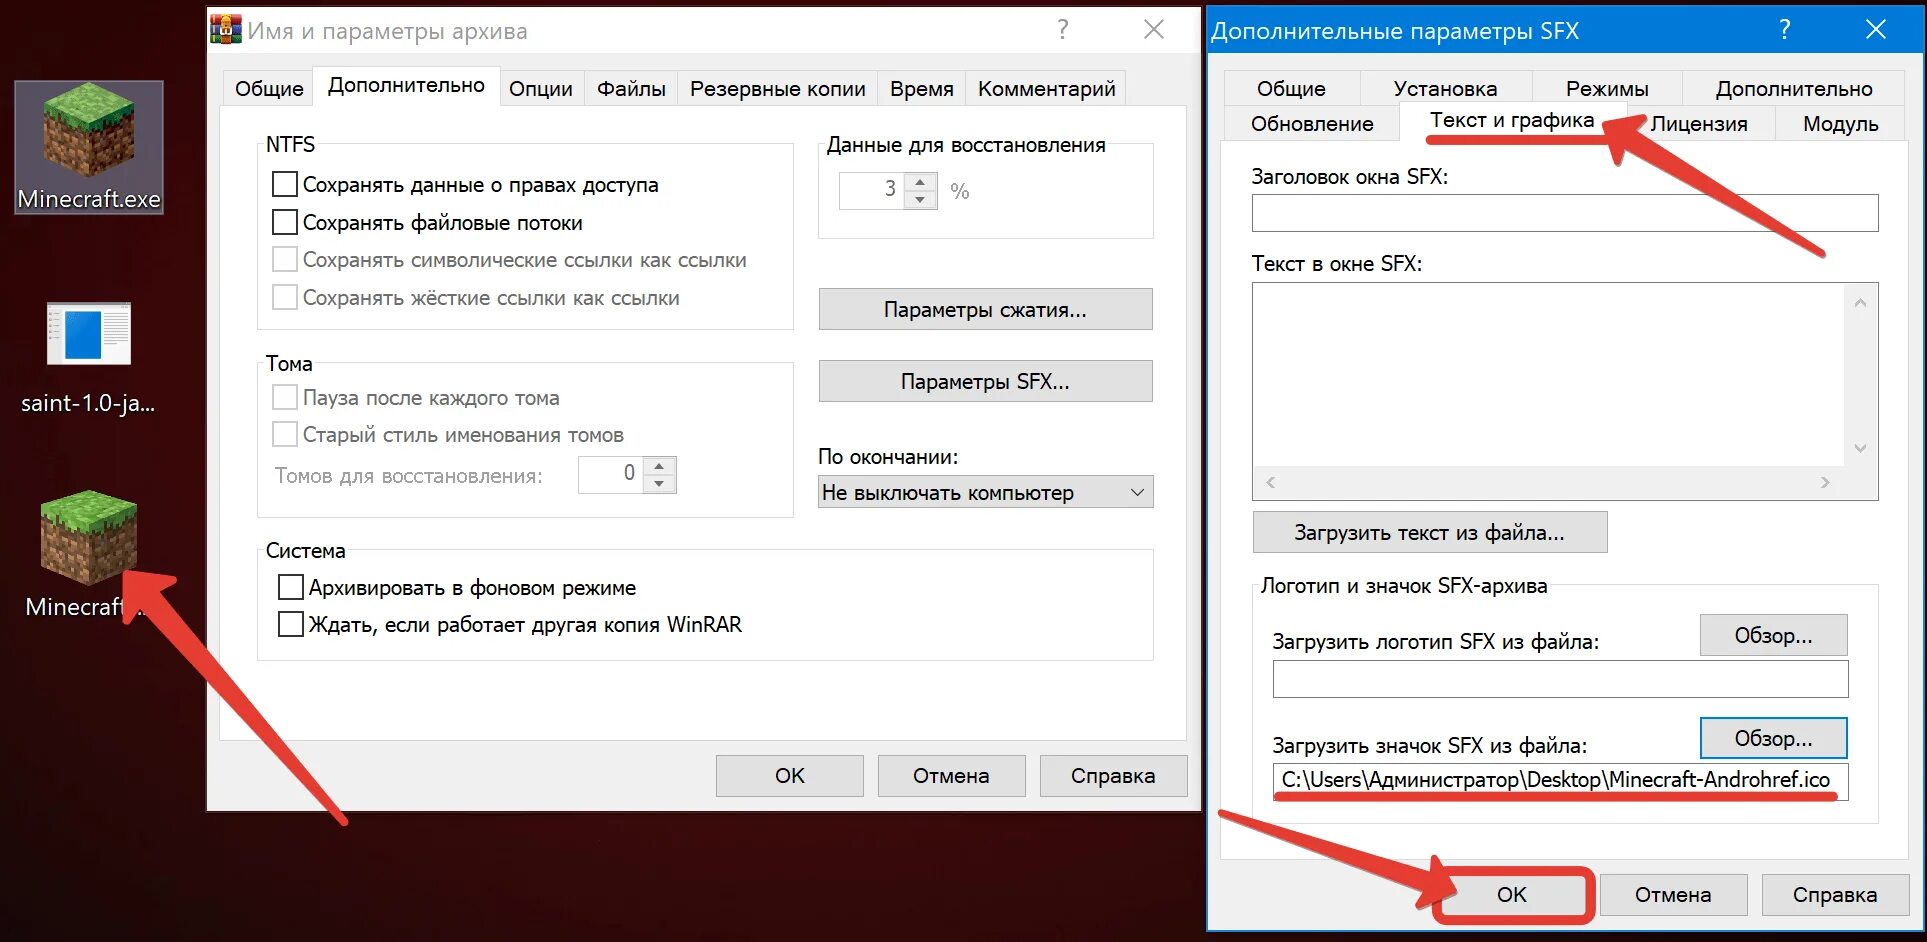Viewport: 1927px width, 942px height.
Task: Click 'Параметры SFX...' button
Action: [985, 381]
